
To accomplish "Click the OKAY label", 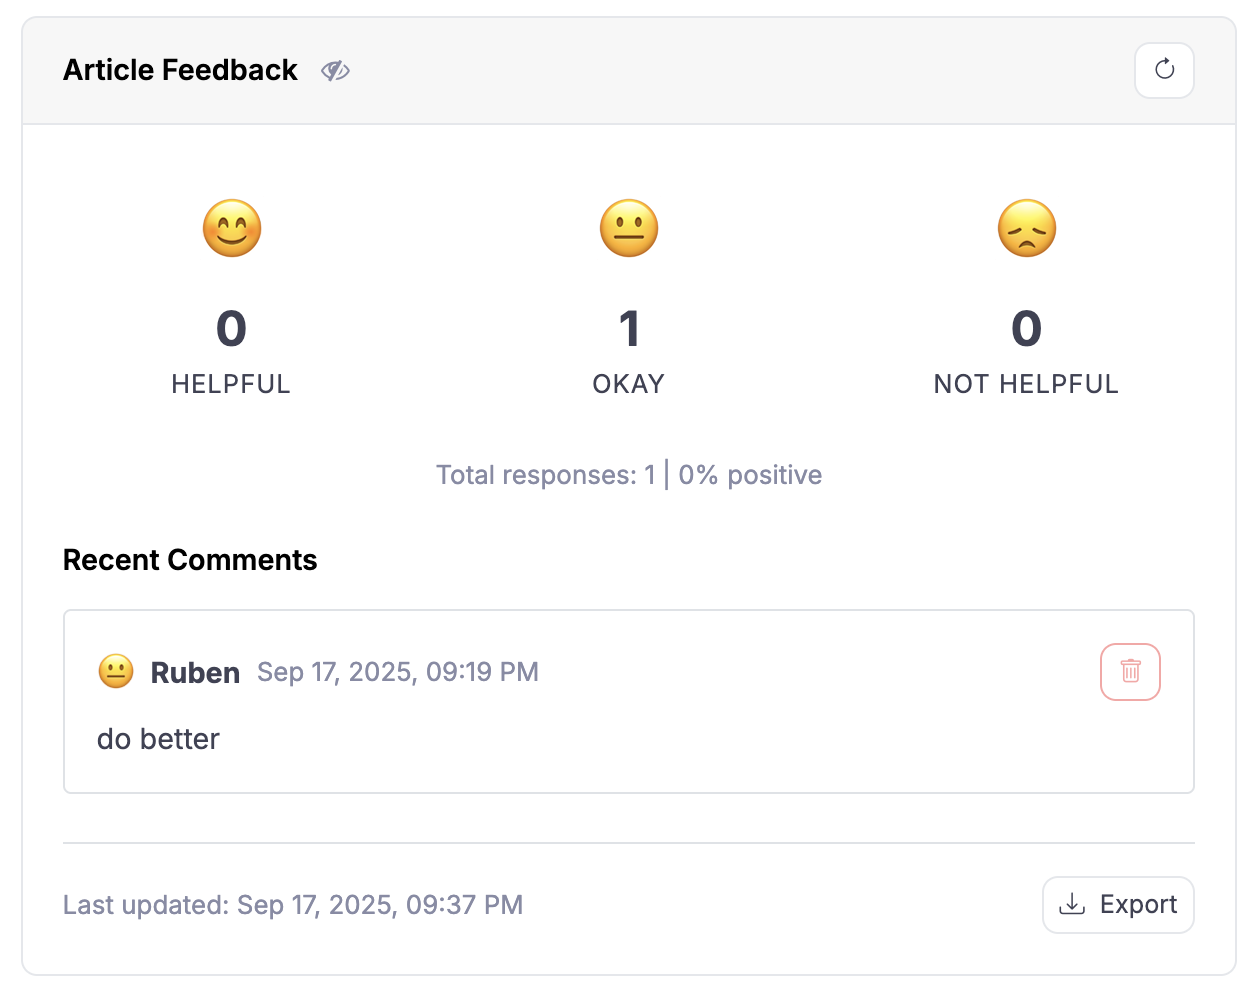I will click(x=629, y=384).
